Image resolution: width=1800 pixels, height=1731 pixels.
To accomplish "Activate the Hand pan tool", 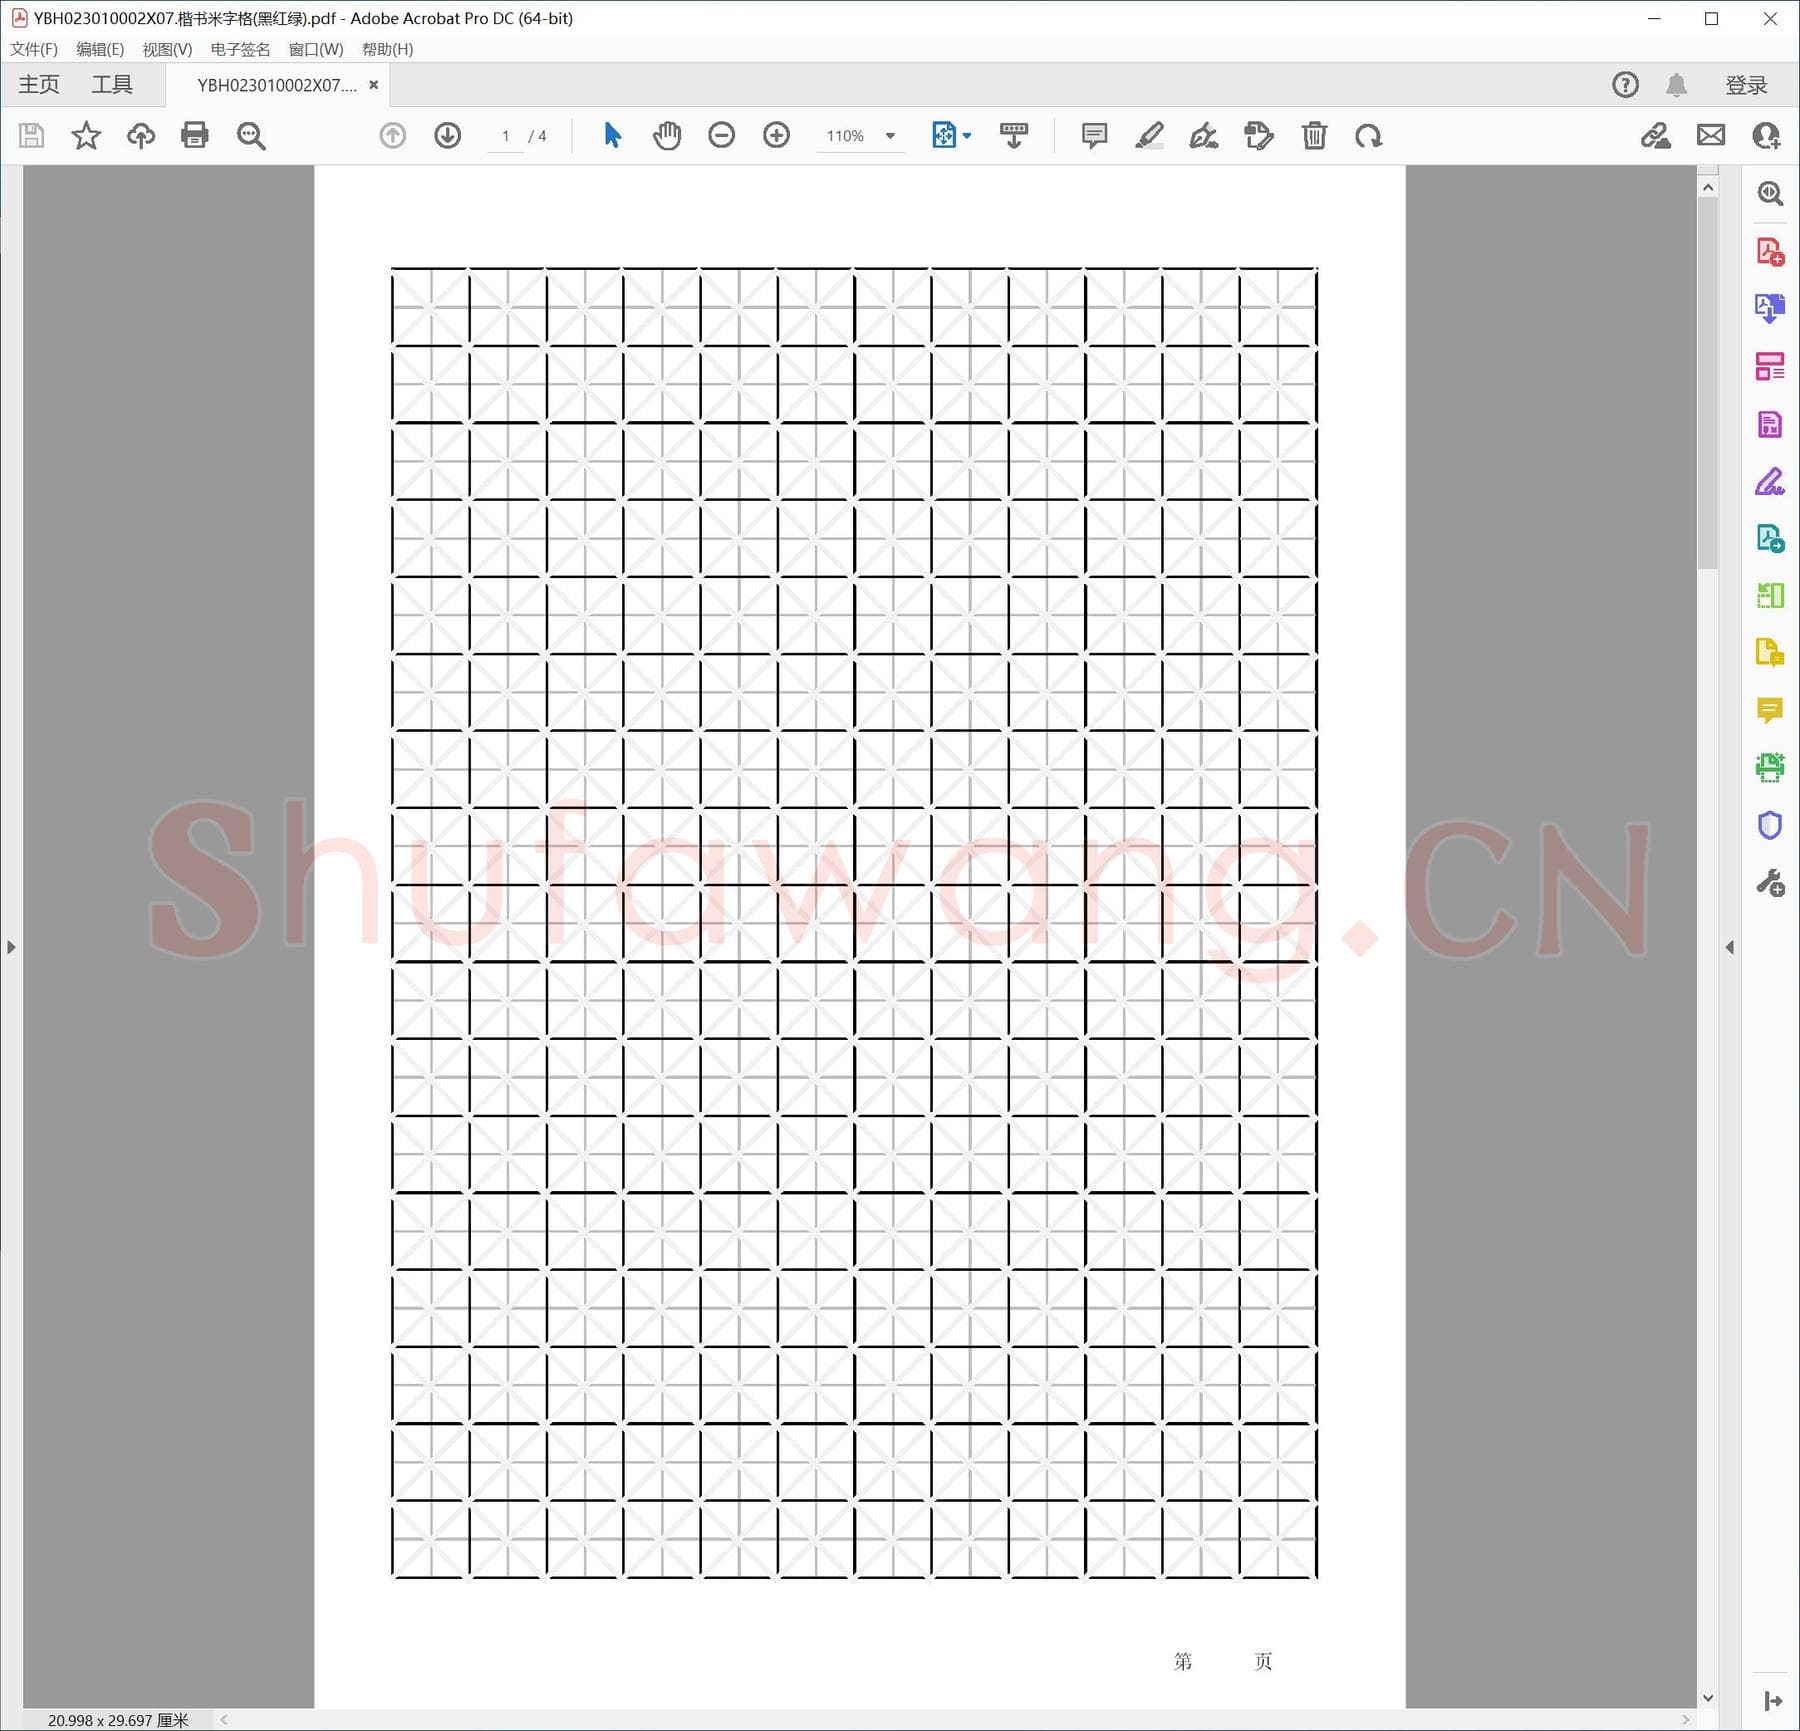I will coord(667,135).
